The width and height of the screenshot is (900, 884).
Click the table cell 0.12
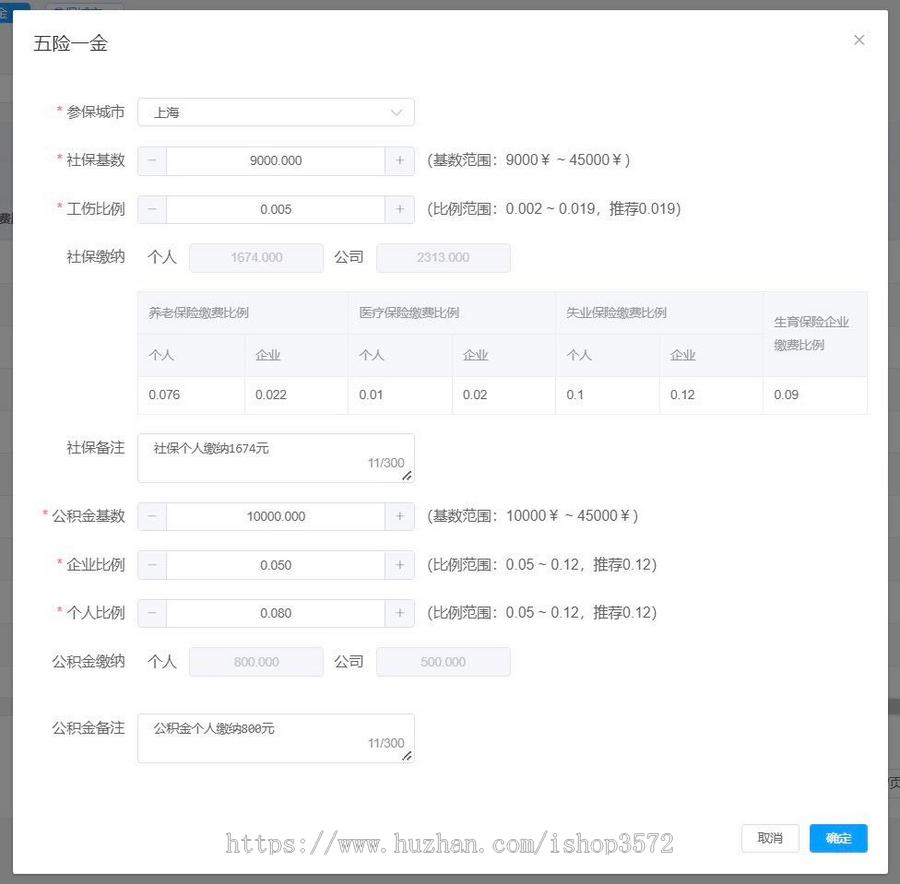pos(711,395)
